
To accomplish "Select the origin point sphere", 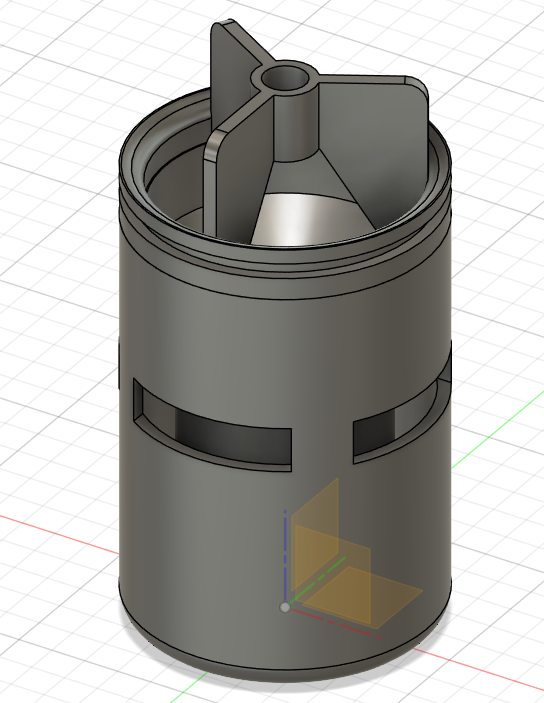I will tap(285, 607).
